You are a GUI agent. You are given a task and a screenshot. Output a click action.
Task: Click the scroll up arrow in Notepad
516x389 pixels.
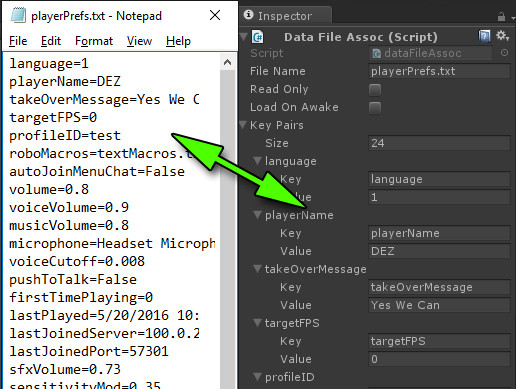point(228,62)
